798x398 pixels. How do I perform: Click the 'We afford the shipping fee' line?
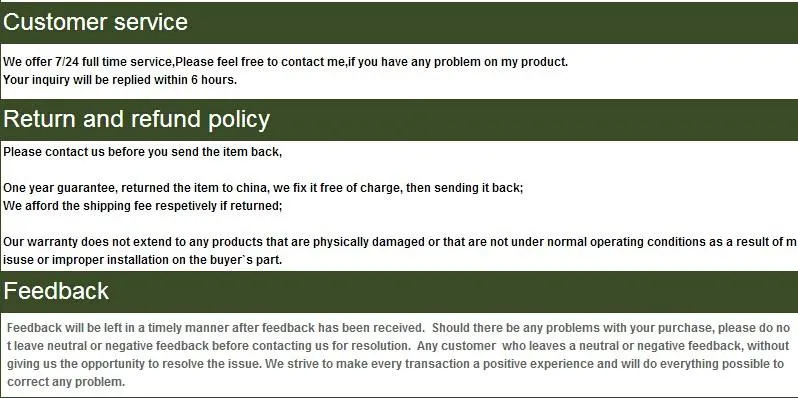click(142, 206)
